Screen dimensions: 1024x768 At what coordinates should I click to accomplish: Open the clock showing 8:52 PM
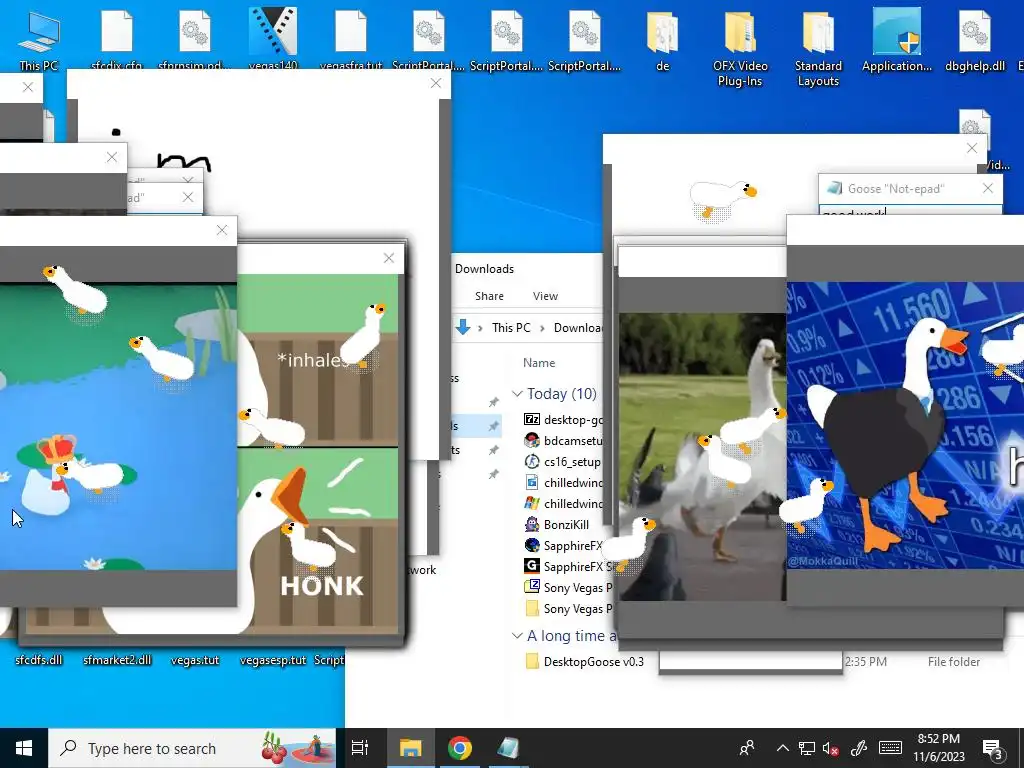pyautogui.click(x=938, y=748)
